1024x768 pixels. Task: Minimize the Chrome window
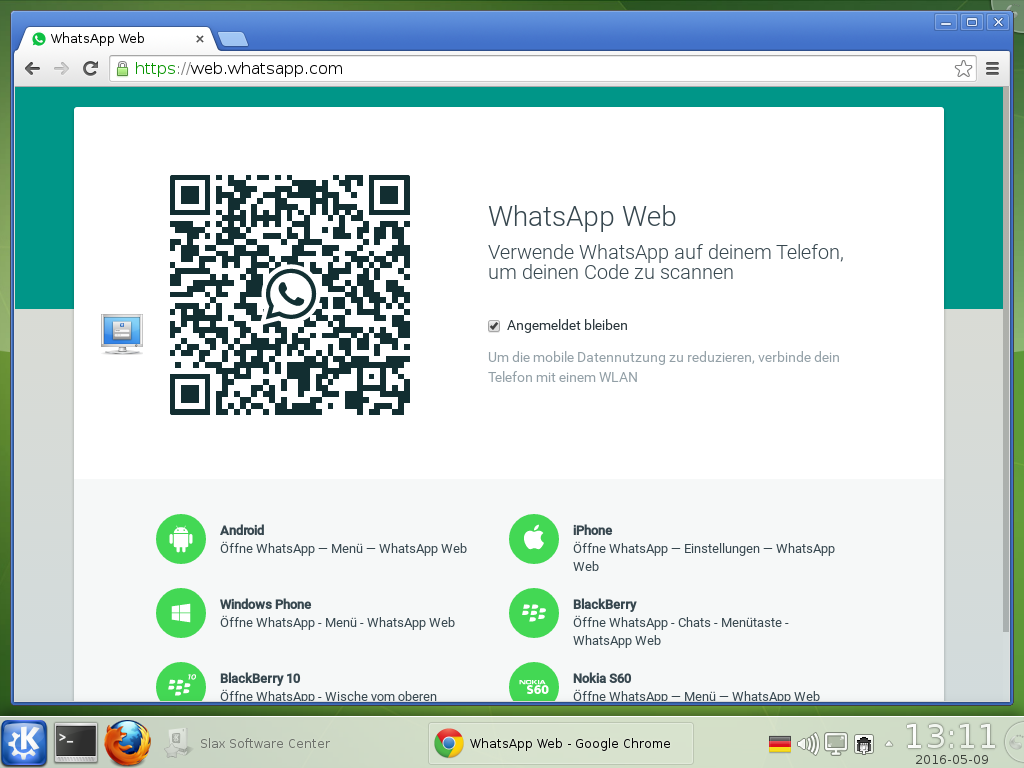[x=946, y=23]
